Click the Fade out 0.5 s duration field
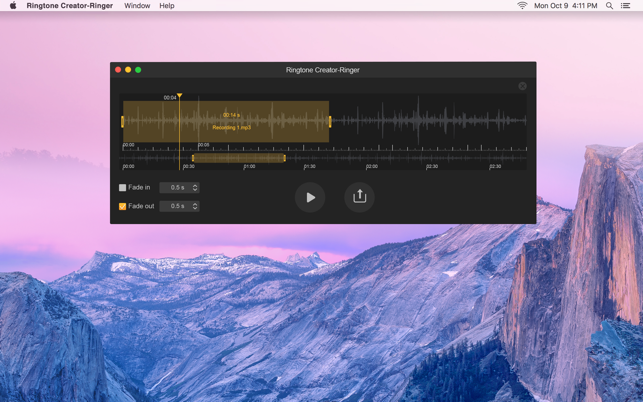 pyautogui.click(x=176, y=206)
